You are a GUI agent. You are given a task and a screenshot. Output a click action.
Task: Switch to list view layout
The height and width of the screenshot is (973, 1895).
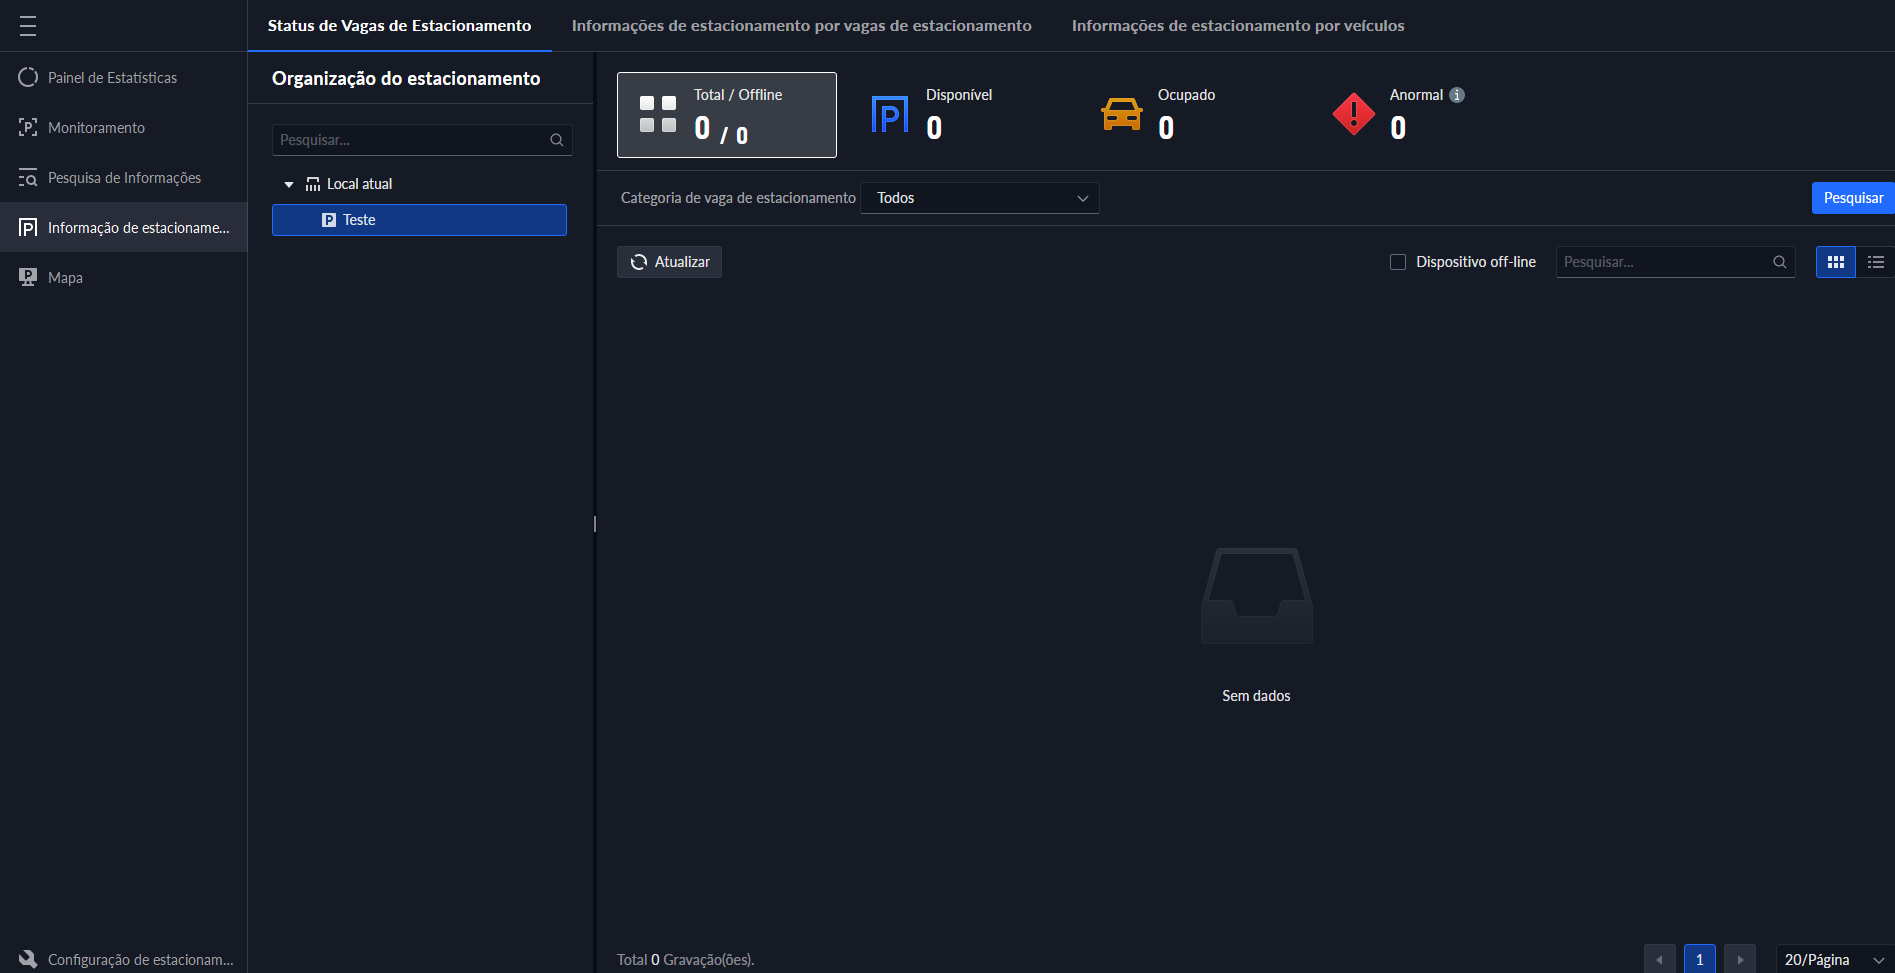[1875, 262]
